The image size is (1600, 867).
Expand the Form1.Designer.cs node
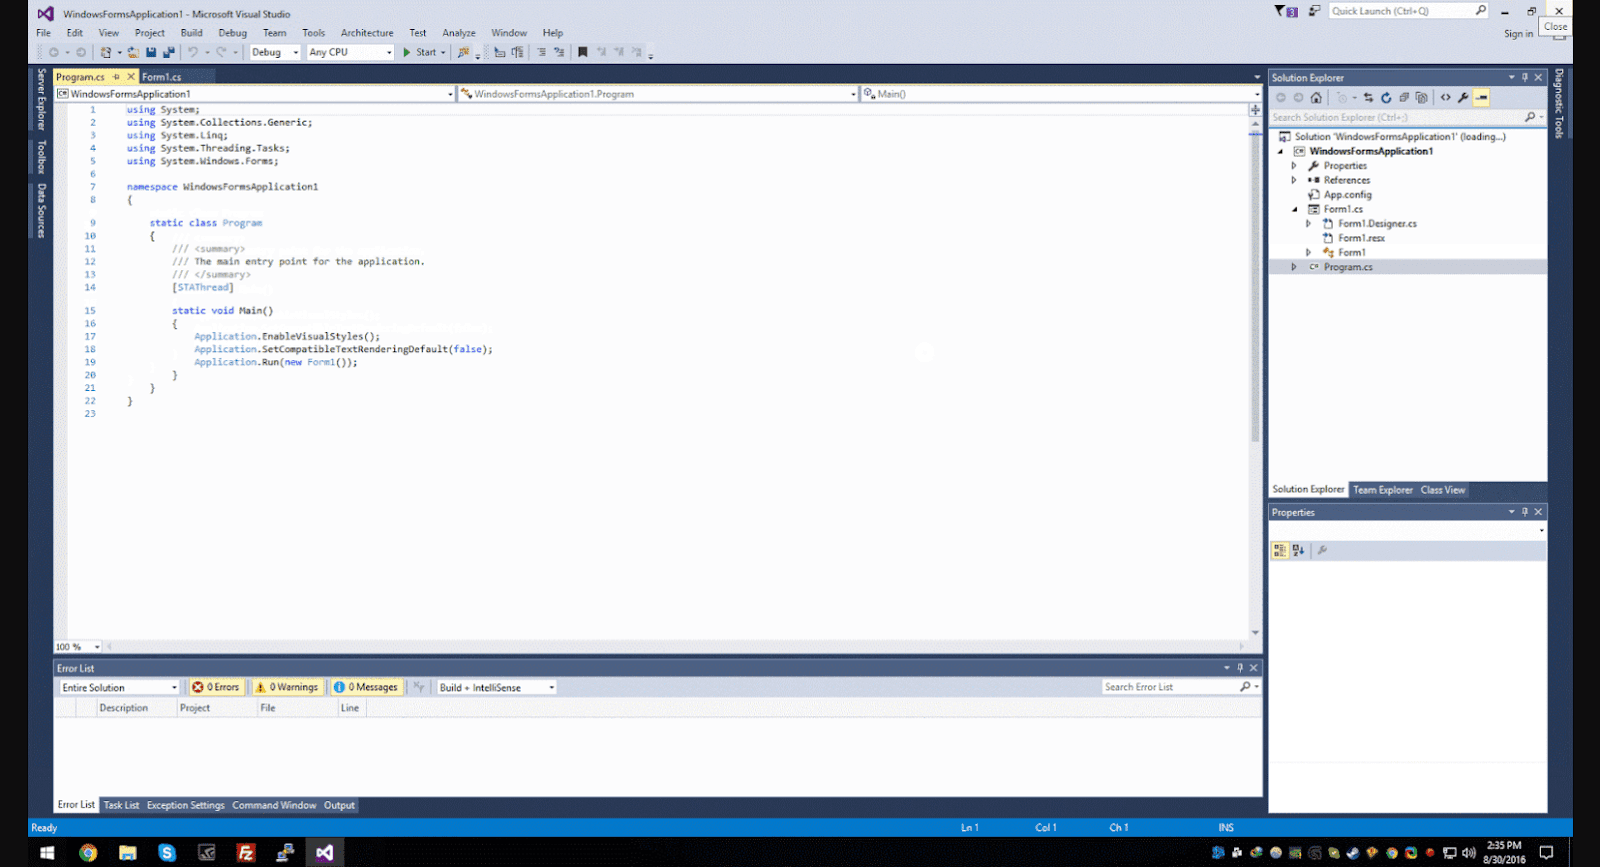click(1308, 223)
